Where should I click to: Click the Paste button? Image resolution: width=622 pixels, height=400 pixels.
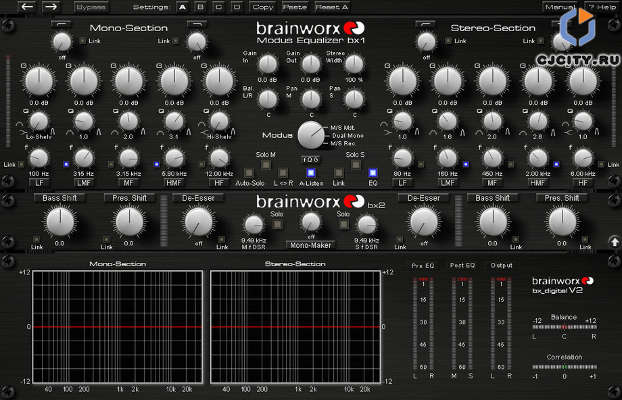[x=295, y=7]
